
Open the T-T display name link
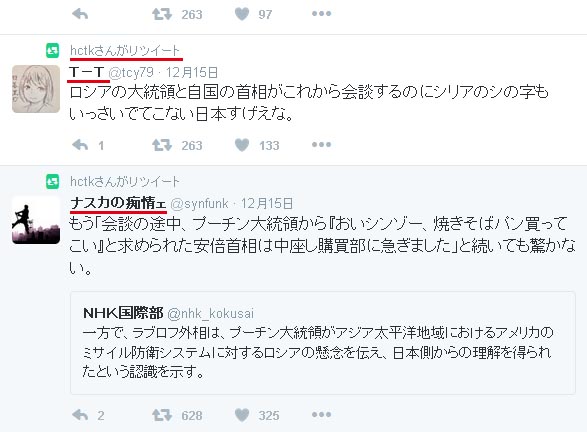(86, 72)
